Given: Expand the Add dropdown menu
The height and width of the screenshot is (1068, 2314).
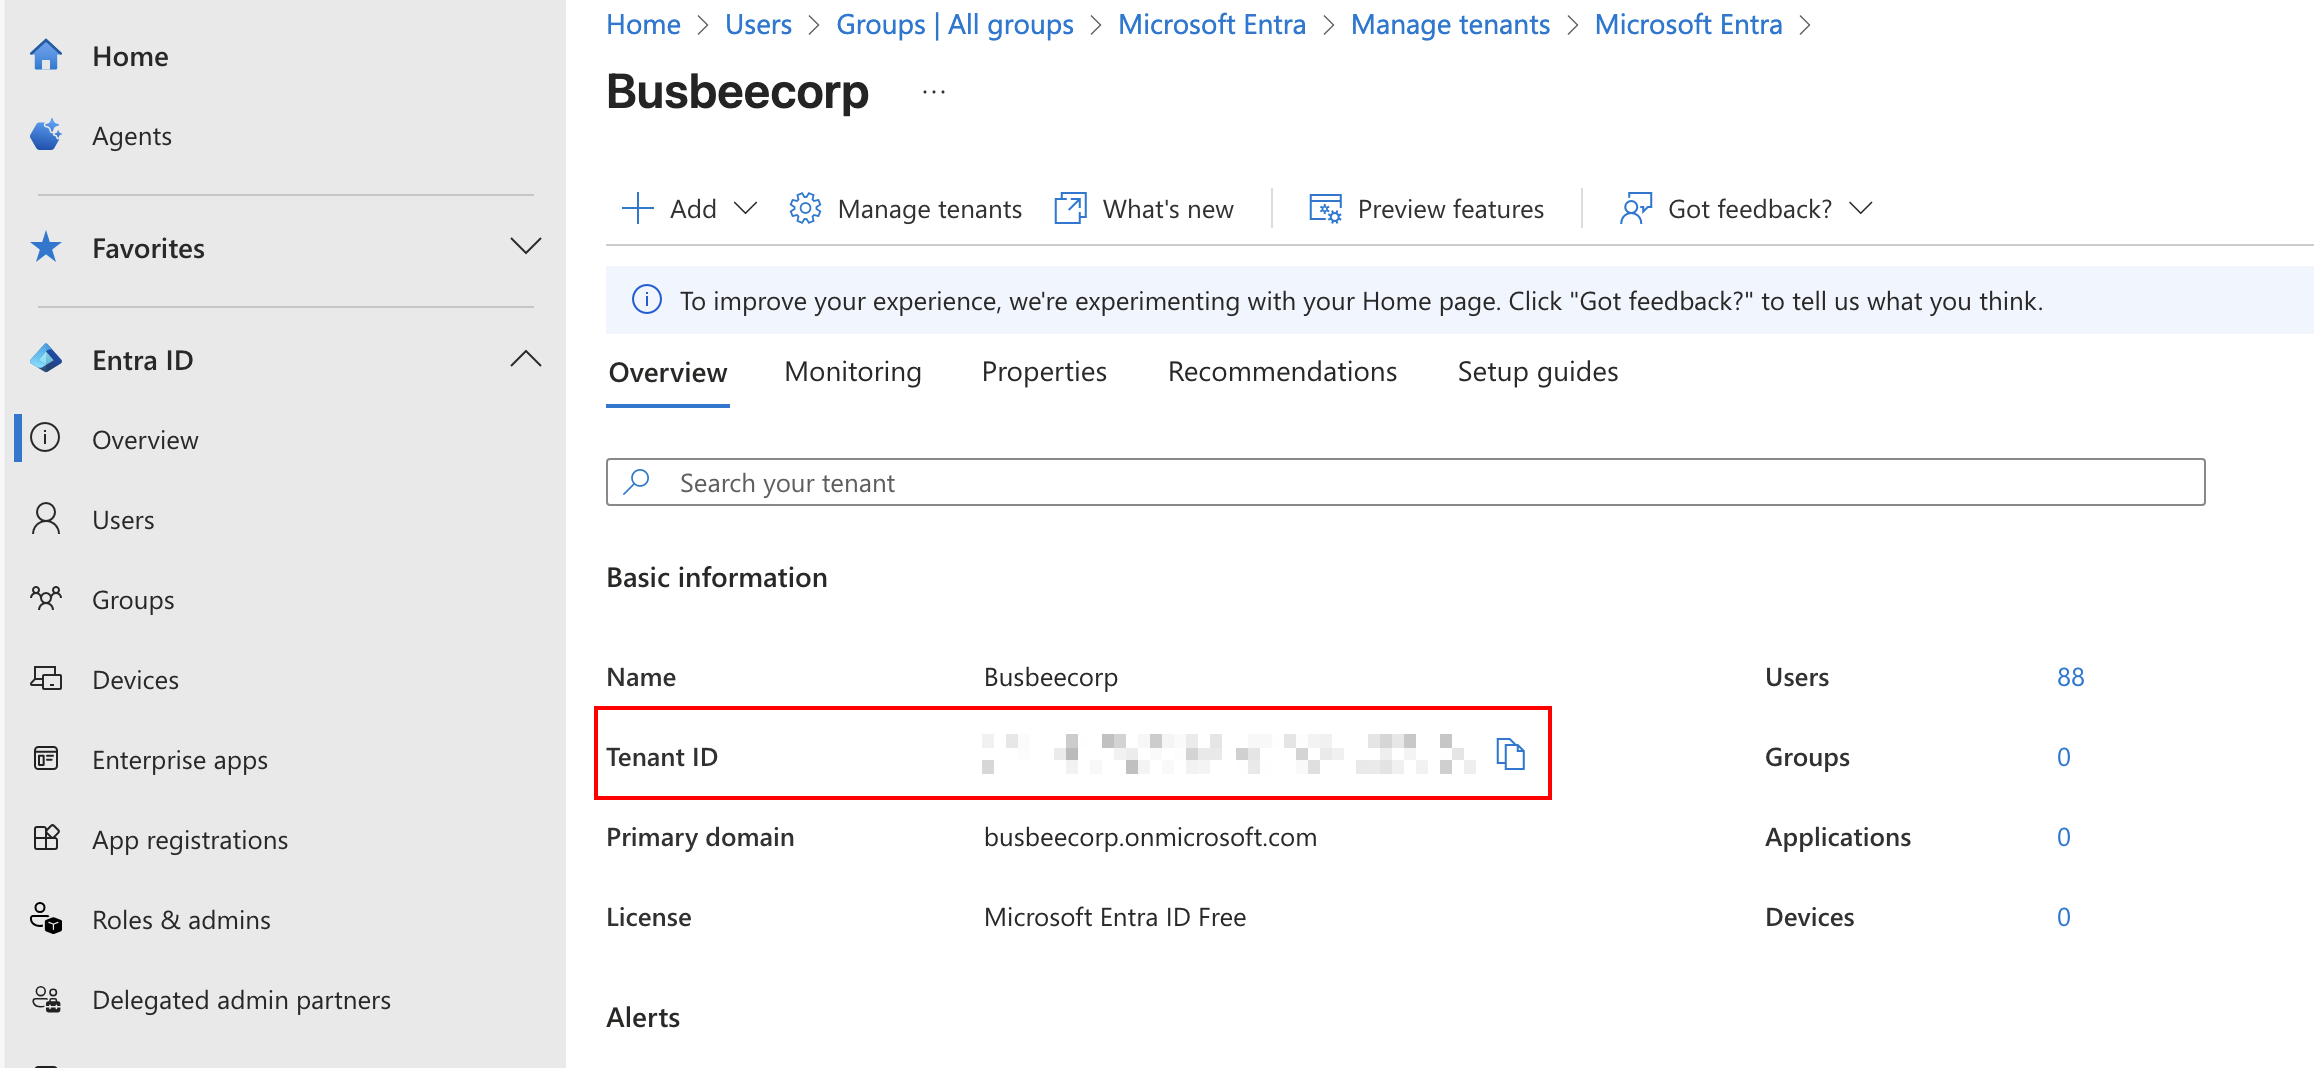Looking at the screenshot, I should point(745,209).
